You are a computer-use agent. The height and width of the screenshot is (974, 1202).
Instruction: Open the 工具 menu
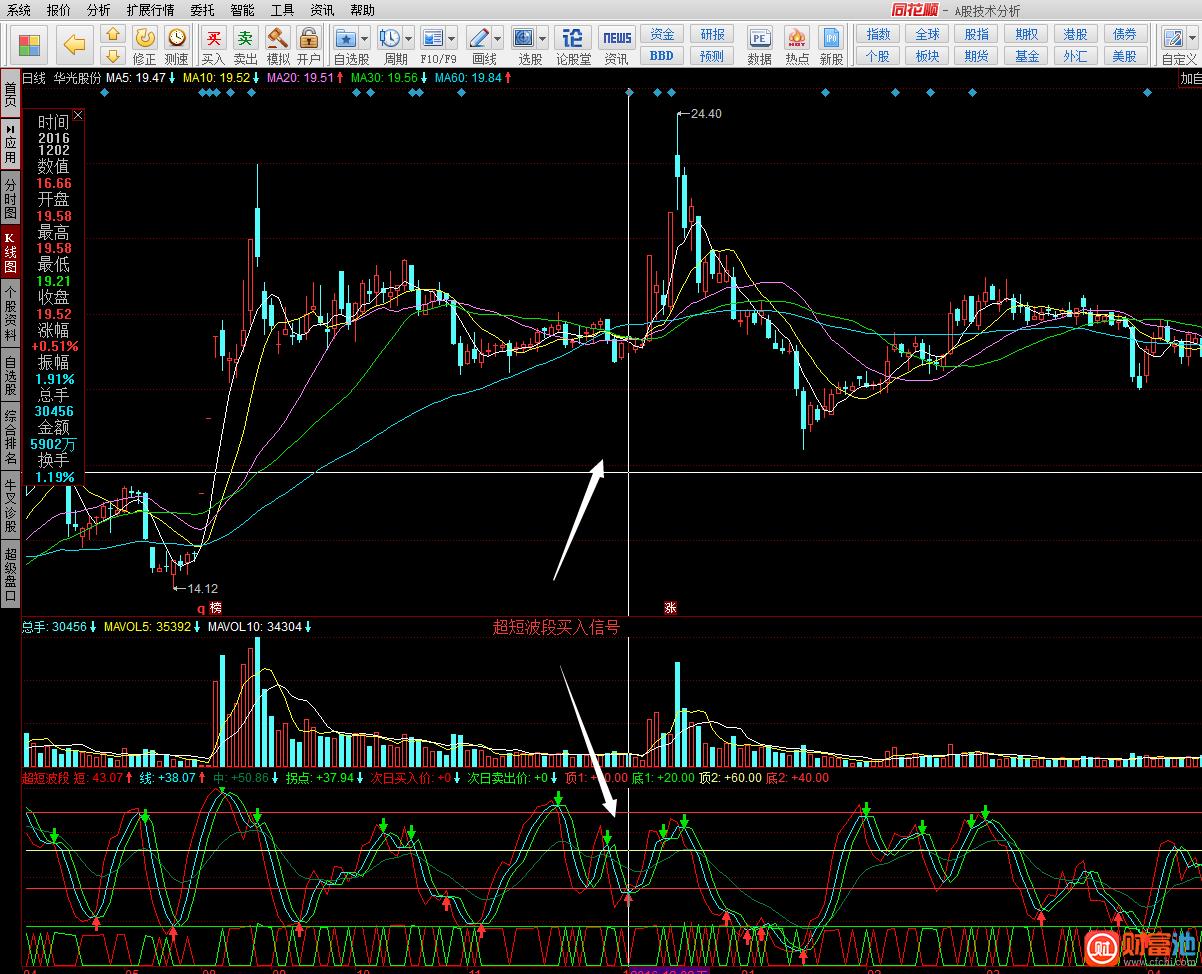pos(282,10)
